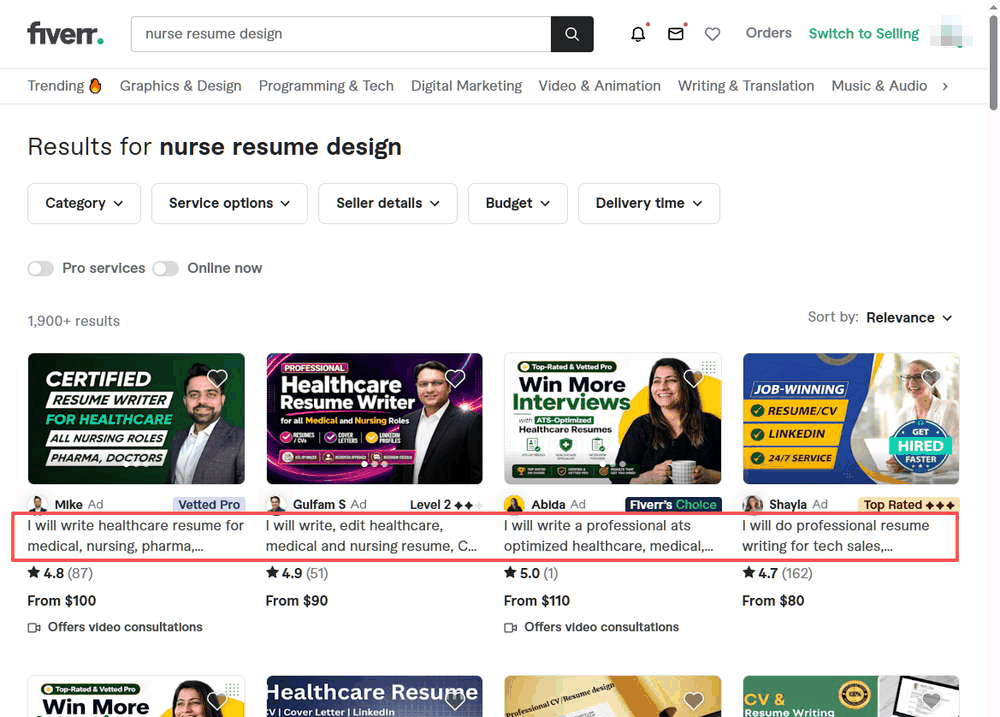Open the Programming & Tech category
This screenshot has width=1000, height=717.
point(326,85)
